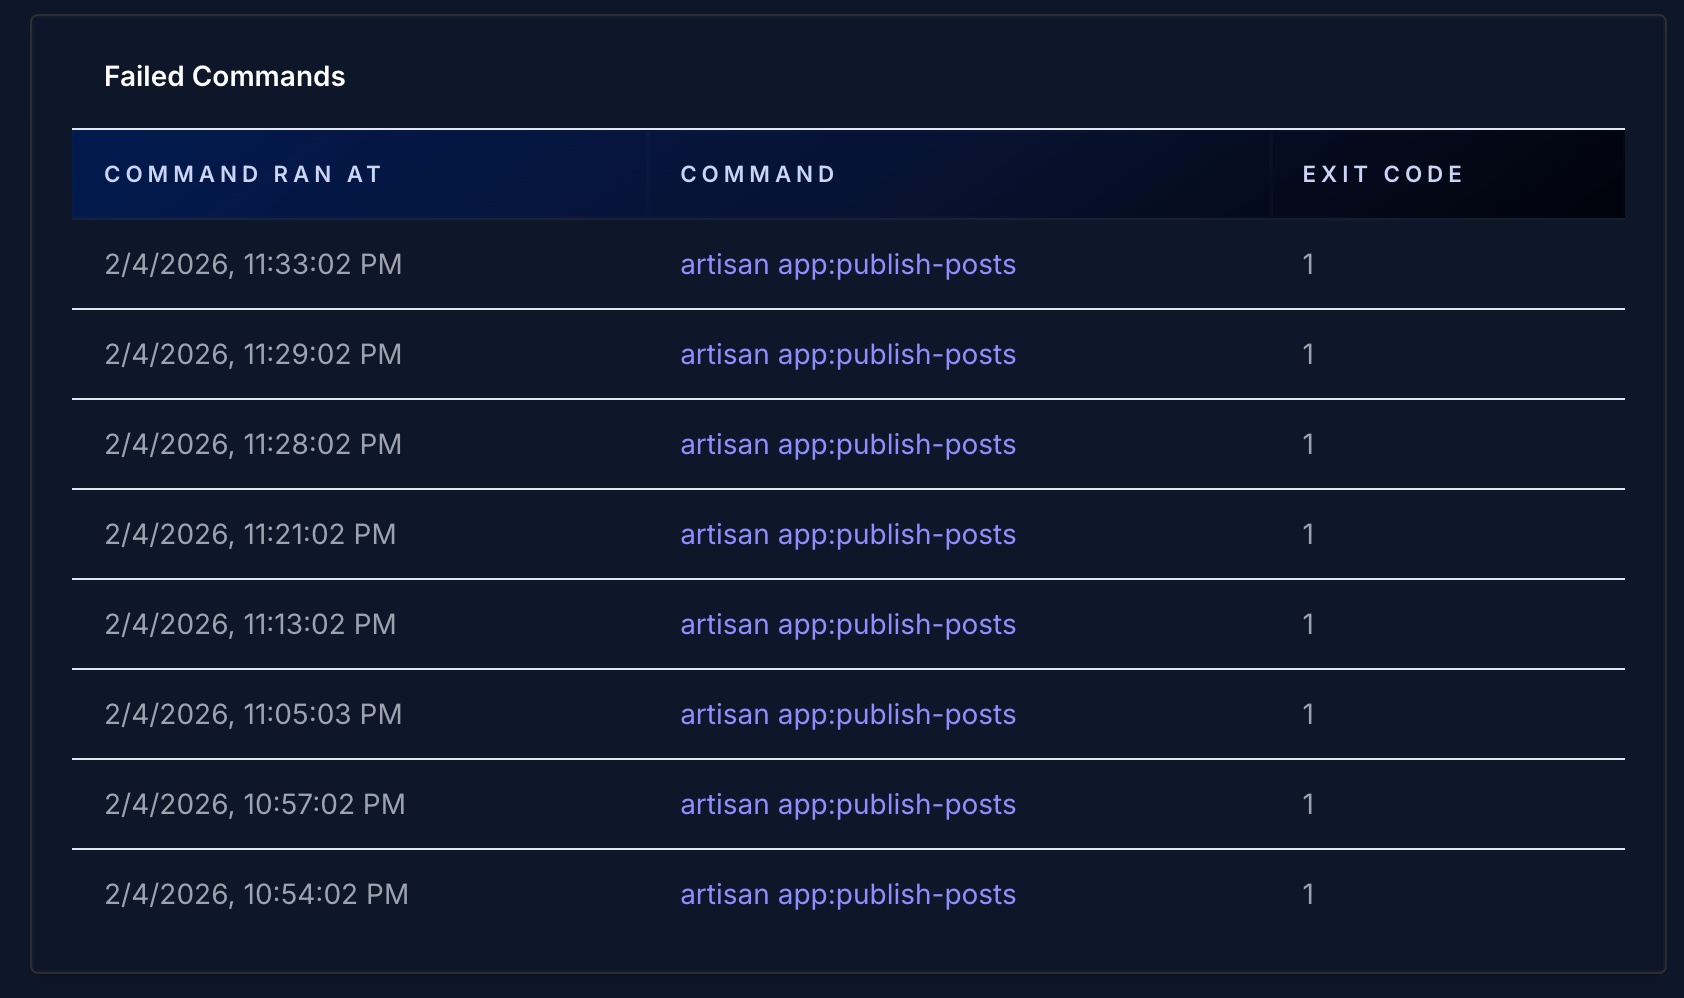Click the Command column header
The width and height of the screenshot is (1684, 998).
tap(758, 174)
